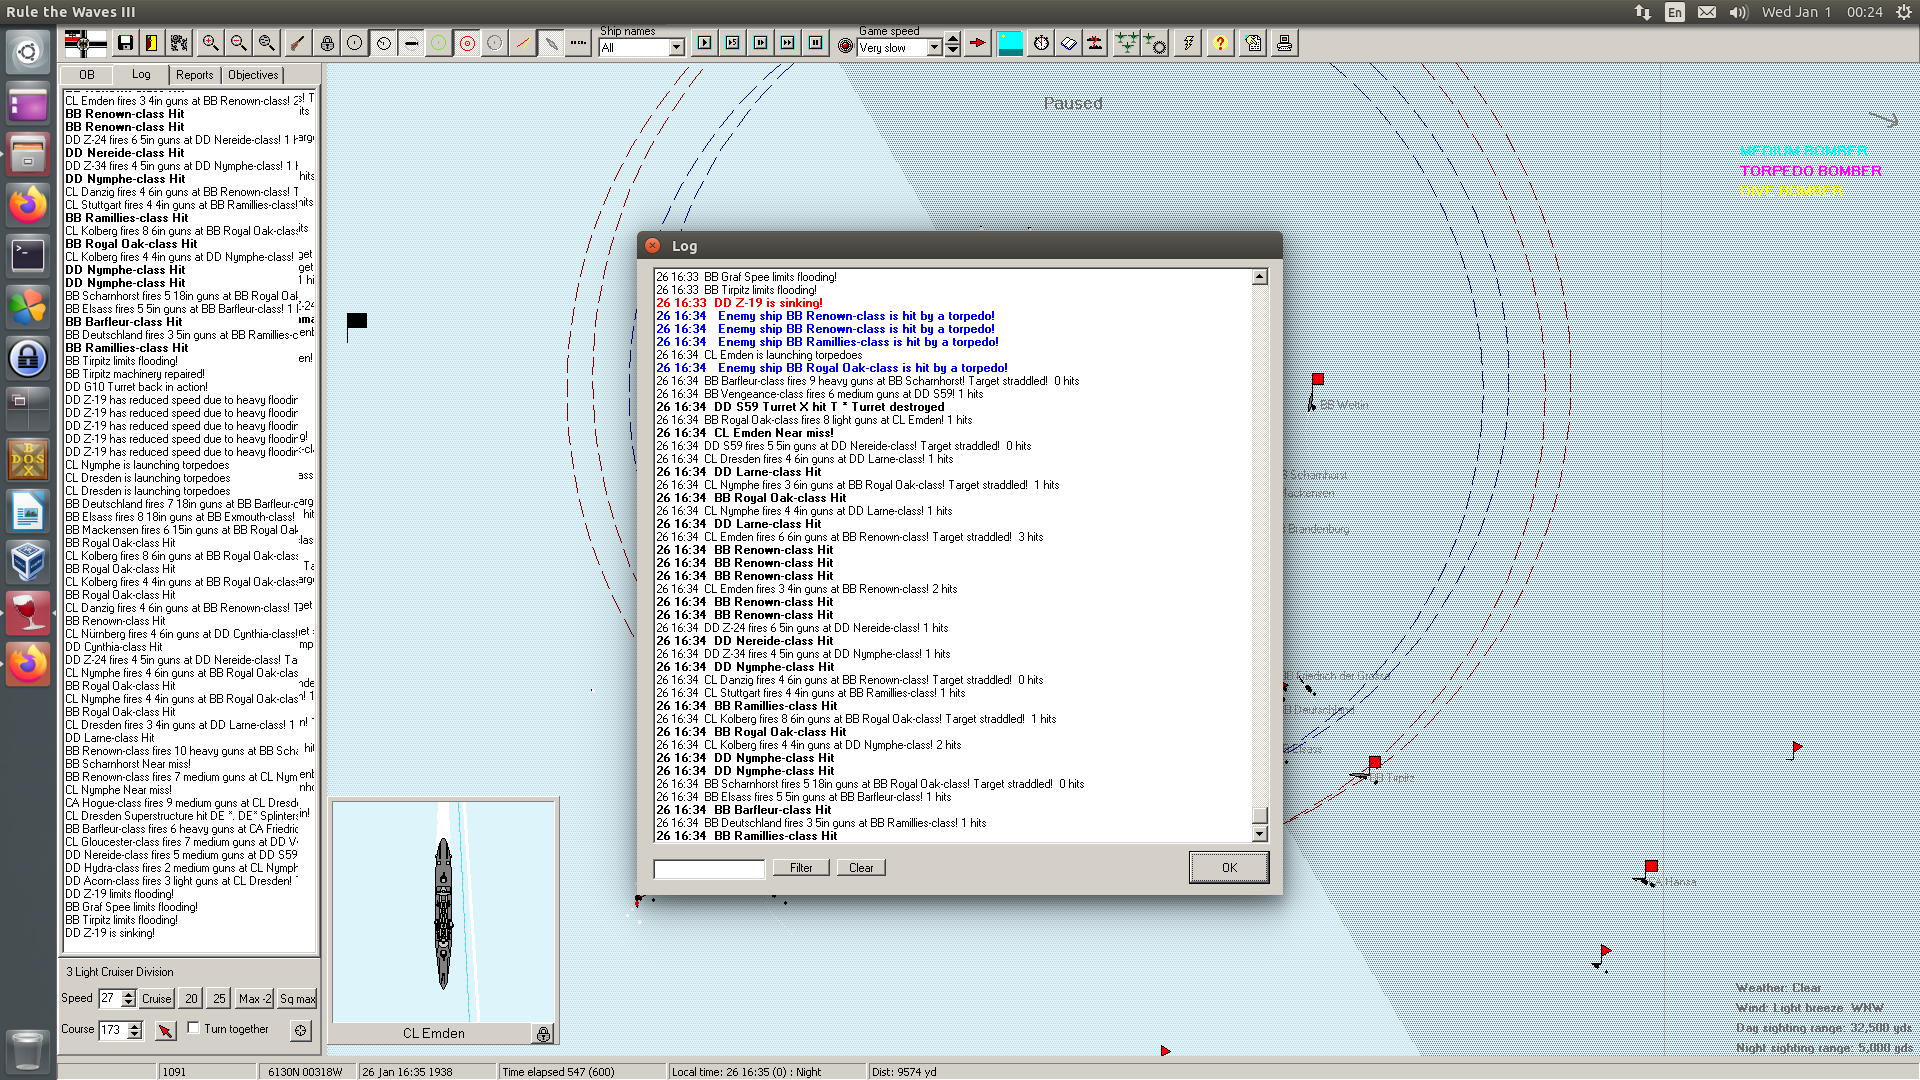Open the gears preferences icon
This screenshot has height=1080, width=1920.
179,43
